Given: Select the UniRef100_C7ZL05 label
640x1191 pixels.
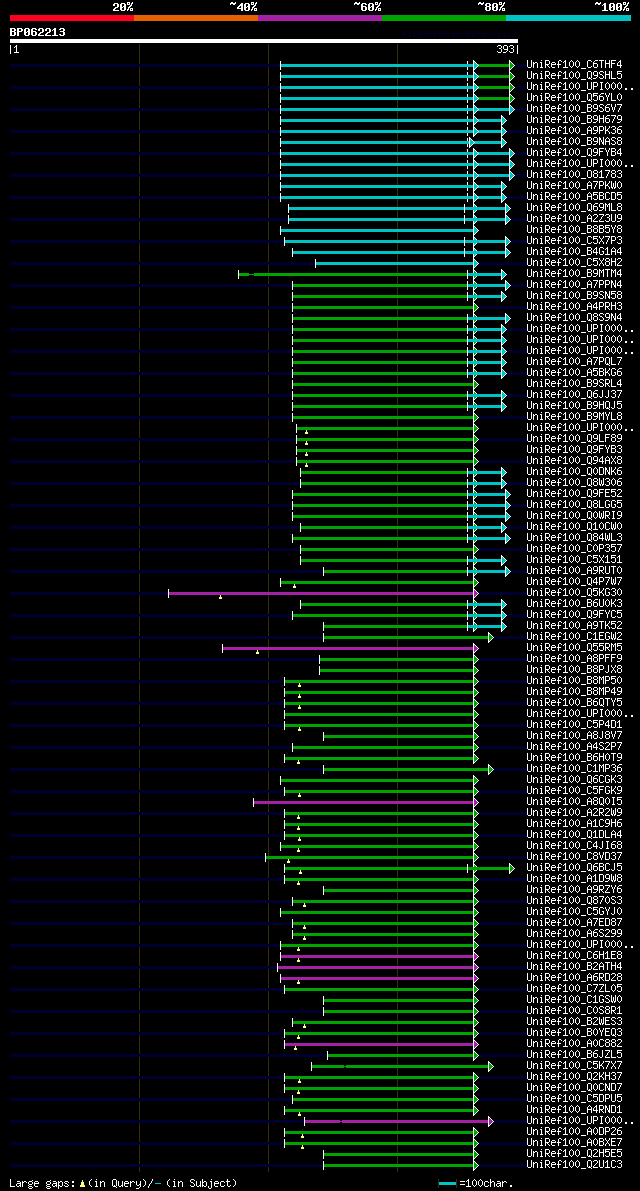Looking at the screenshot, I should (x=574, y=990).
